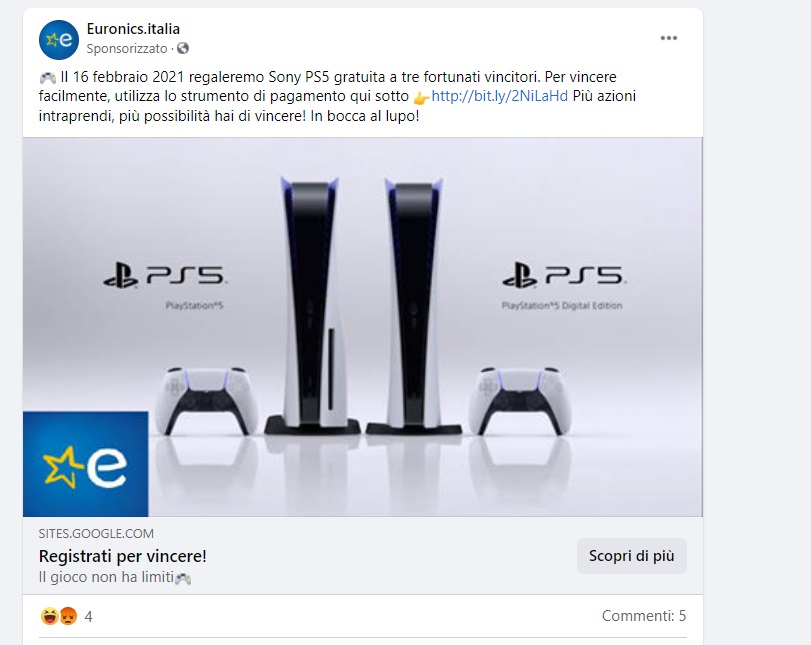
Task: Click the laughing reaction emoji
Action: pos(50,616)
